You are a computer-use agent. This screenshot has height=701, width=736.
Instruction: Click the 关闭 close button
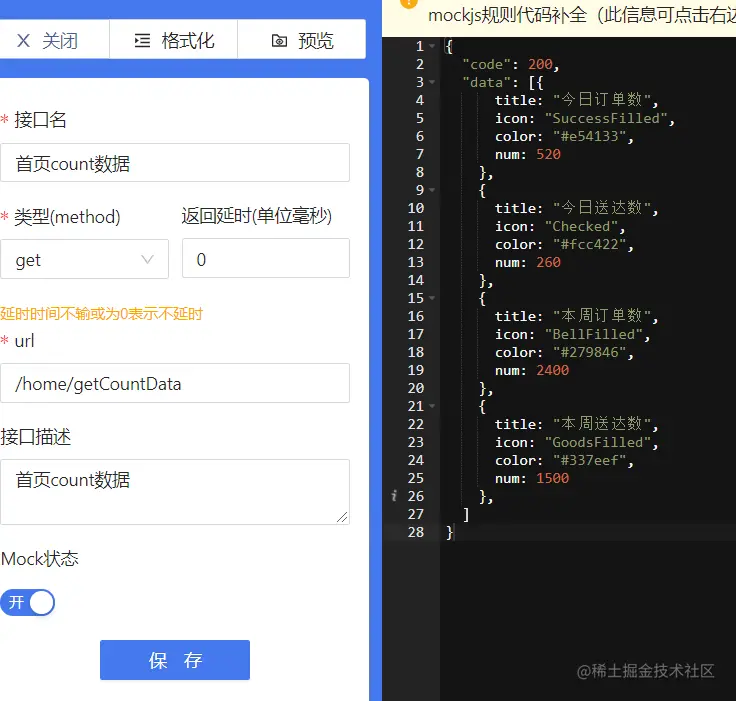click(x=54, y=40)
